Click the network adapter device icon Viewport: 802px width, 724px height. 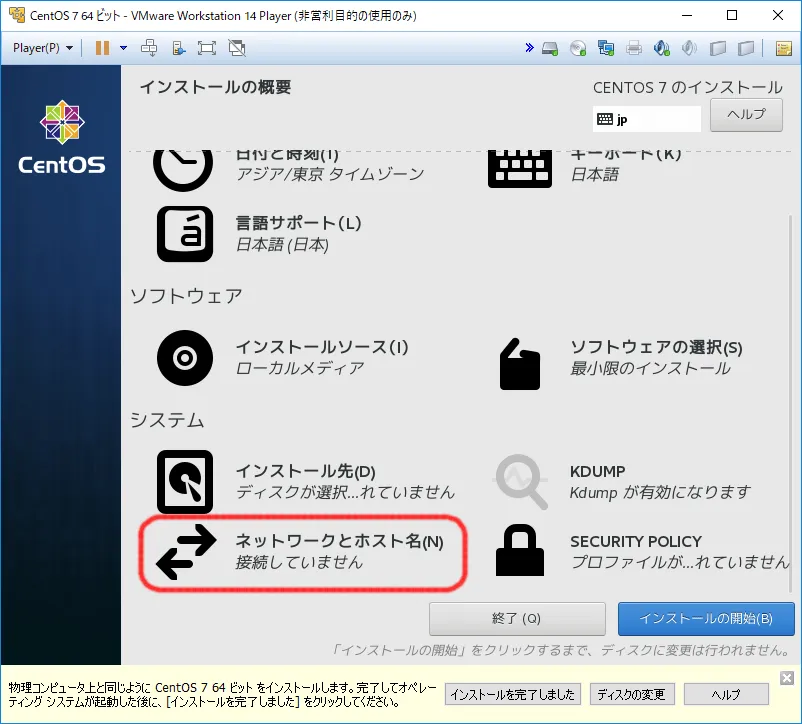[x=606, y=49]
